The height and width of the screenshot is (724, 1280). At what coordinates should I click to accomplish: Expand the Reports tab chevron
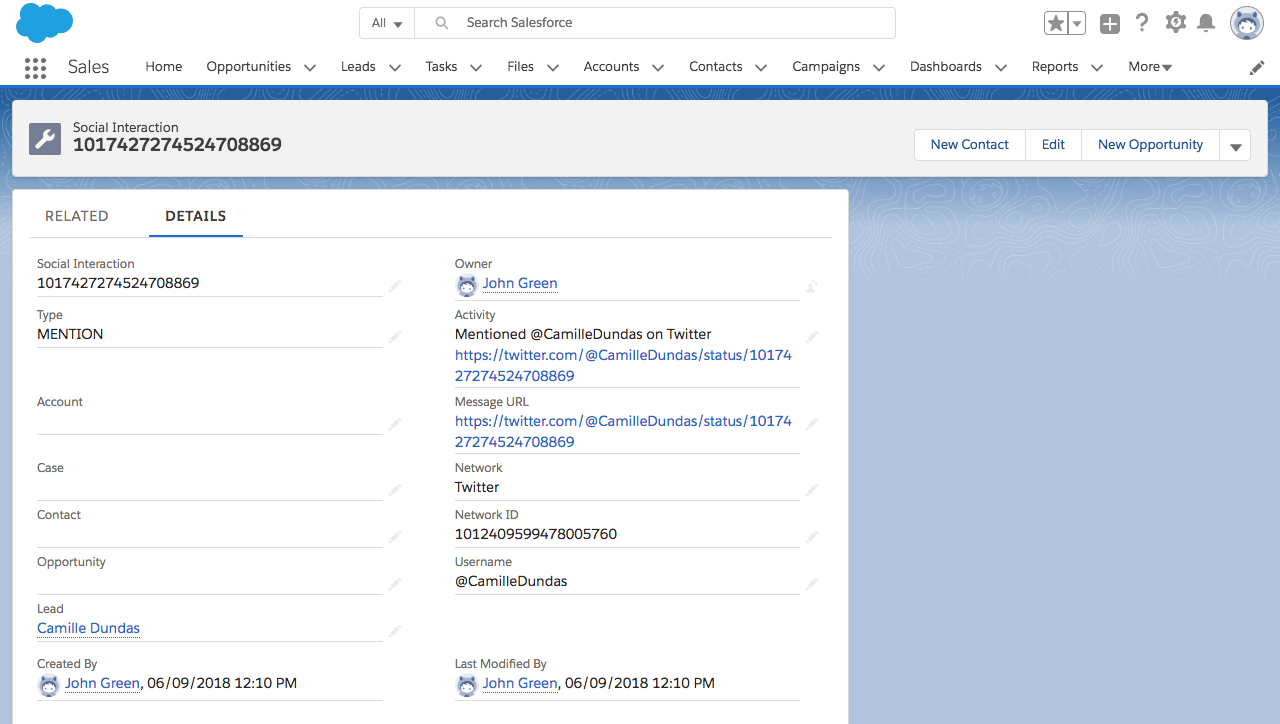coord(1097,68)
